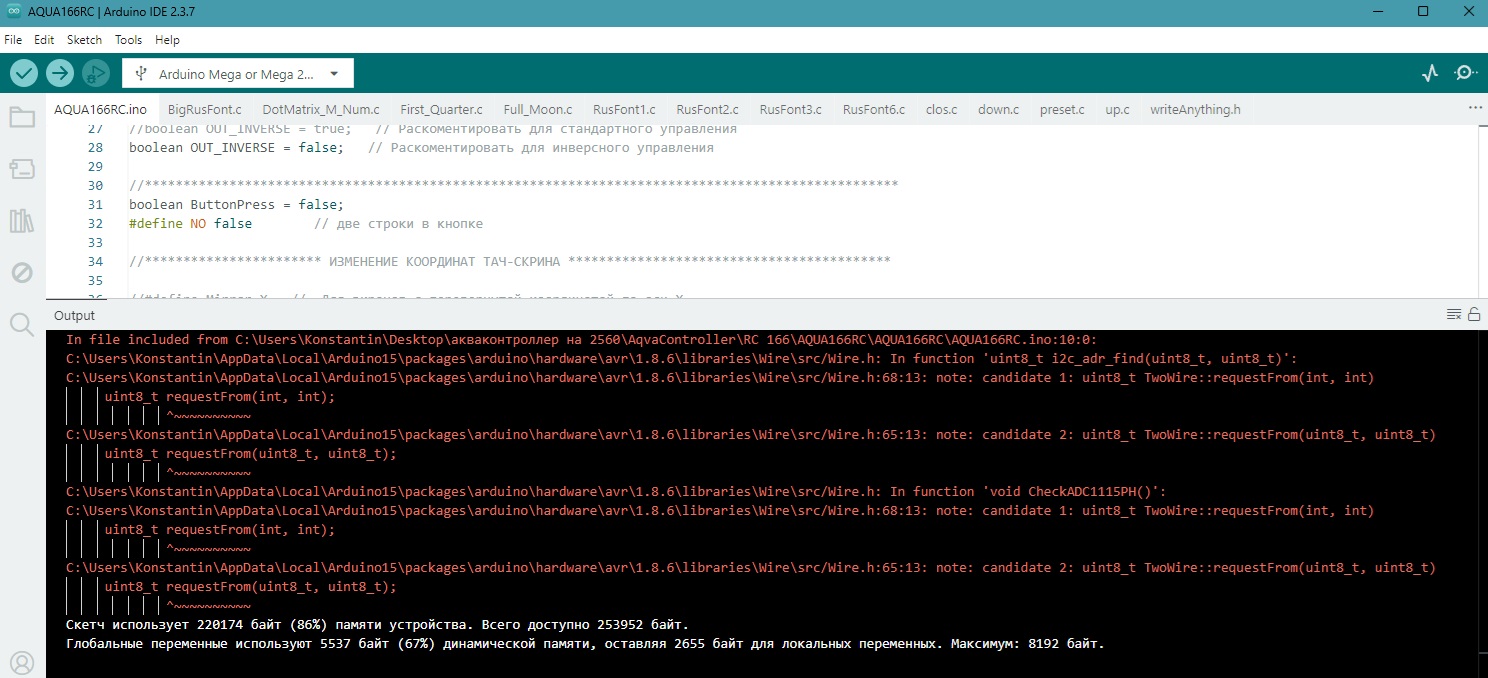The width and height of the screenshot is (1488, 678).
Task: Switch to the writeAnything.h tab
Action: tap(1195, 110)
